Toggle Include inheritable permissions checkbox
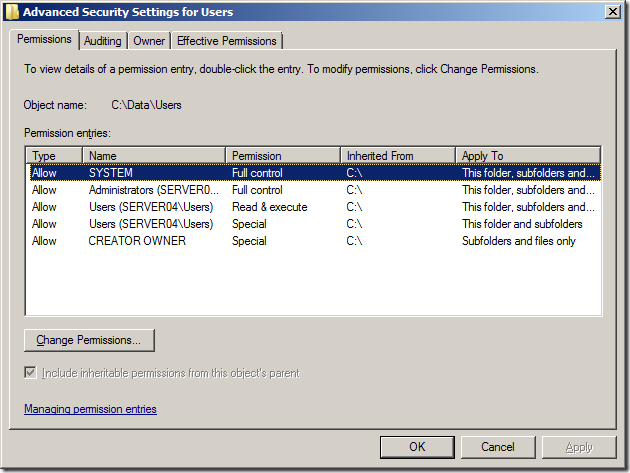This screenshot has width=630, height=473. 31,373
